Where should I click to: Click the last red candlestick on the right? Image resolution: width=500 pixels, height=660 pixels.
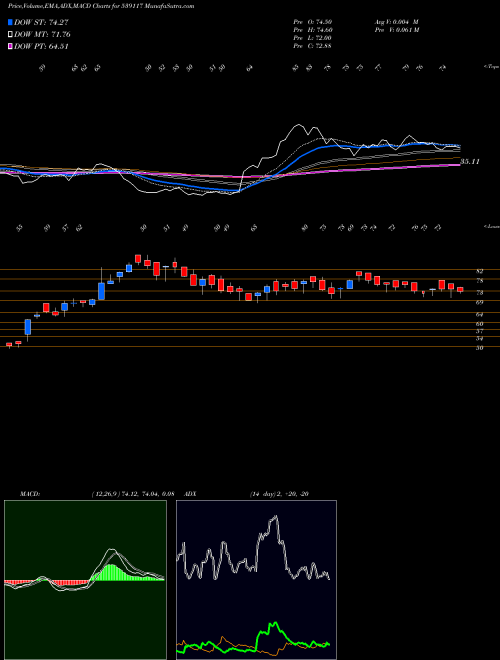[460, 289]
